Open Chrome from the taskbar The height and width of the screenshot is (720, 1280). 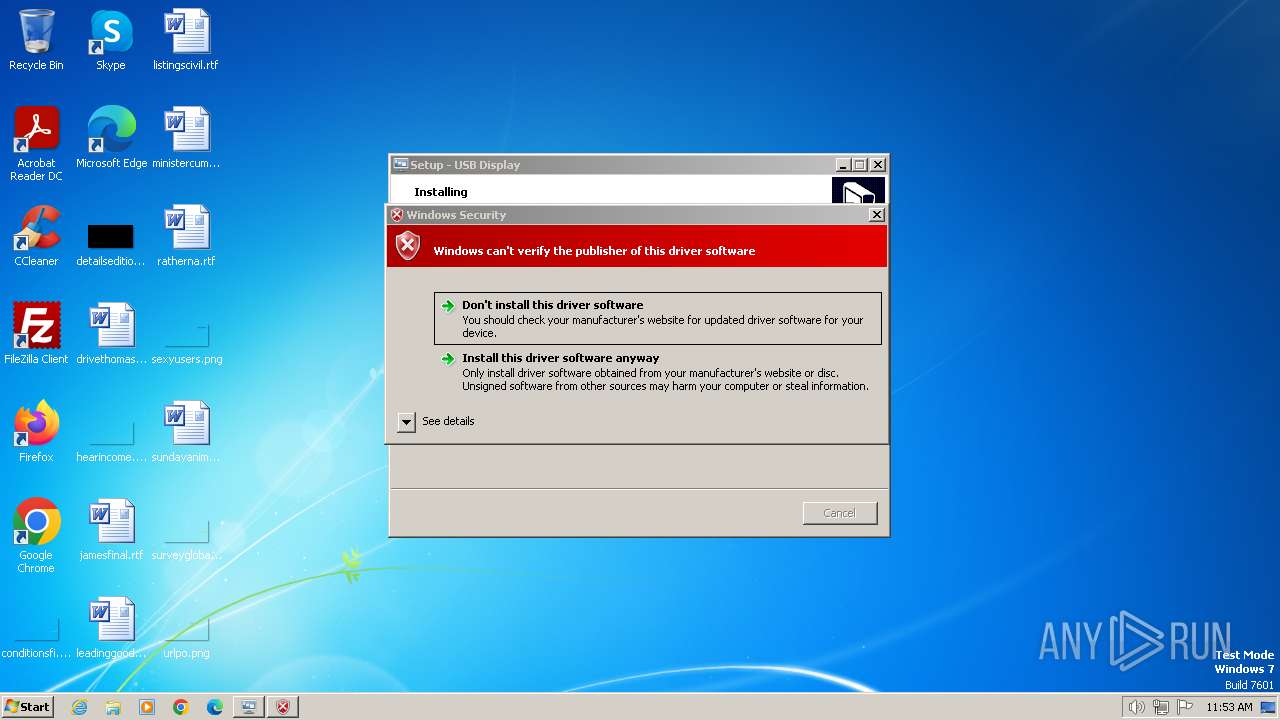tap(181, 707)
